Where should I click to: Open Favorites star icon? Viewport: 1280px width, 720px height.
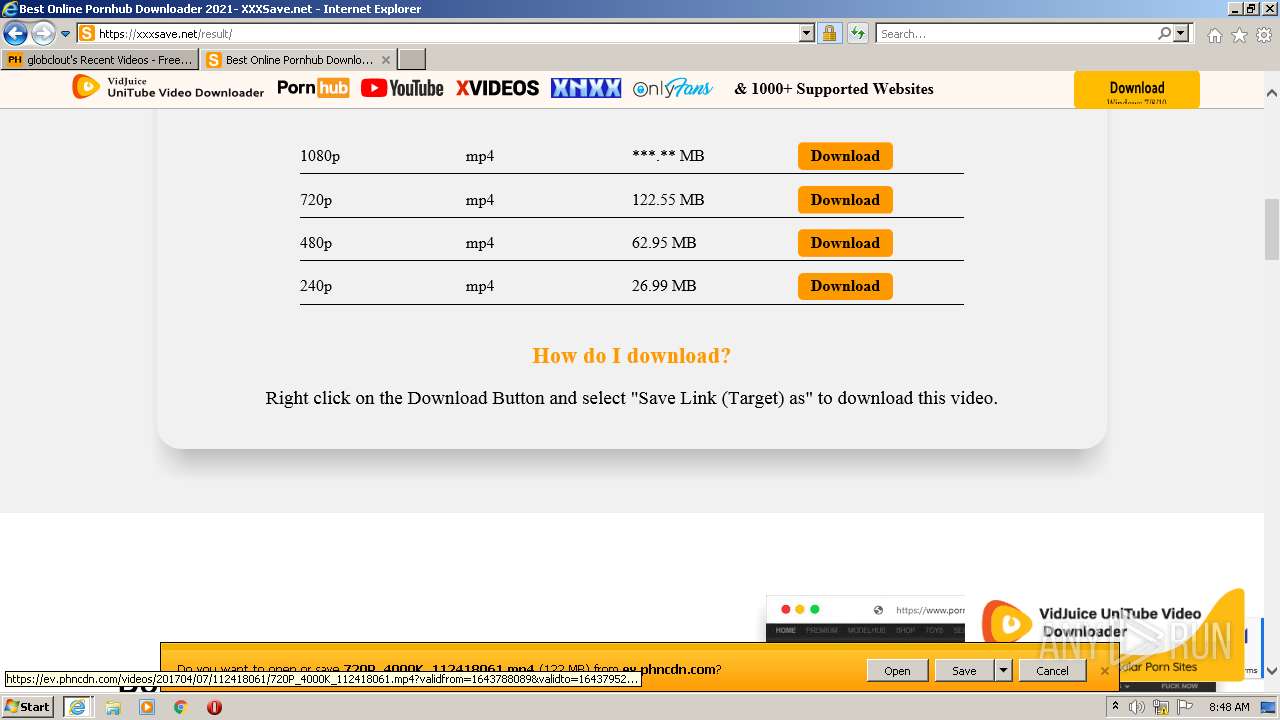(x=1239, y=35)
